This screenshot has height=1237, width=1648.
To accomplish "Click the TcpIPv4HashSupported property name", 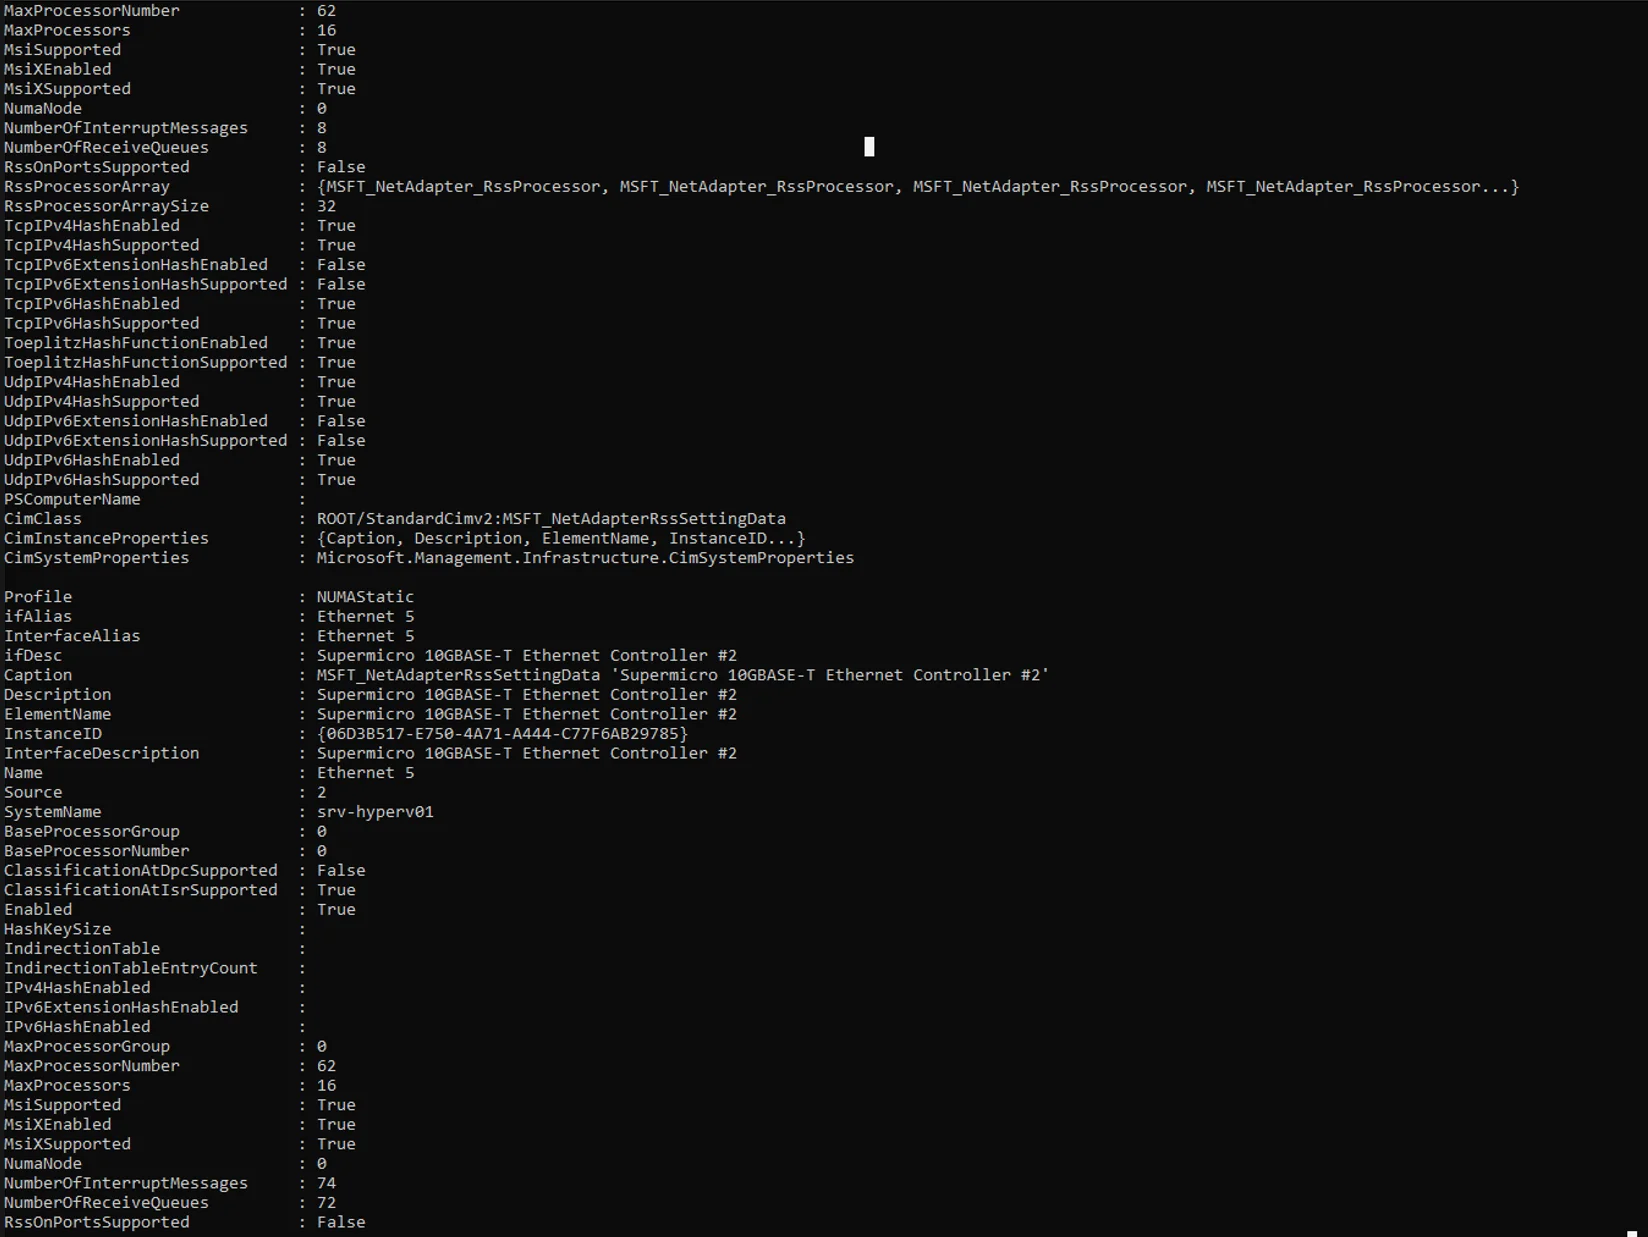I will tap(102, 245).
